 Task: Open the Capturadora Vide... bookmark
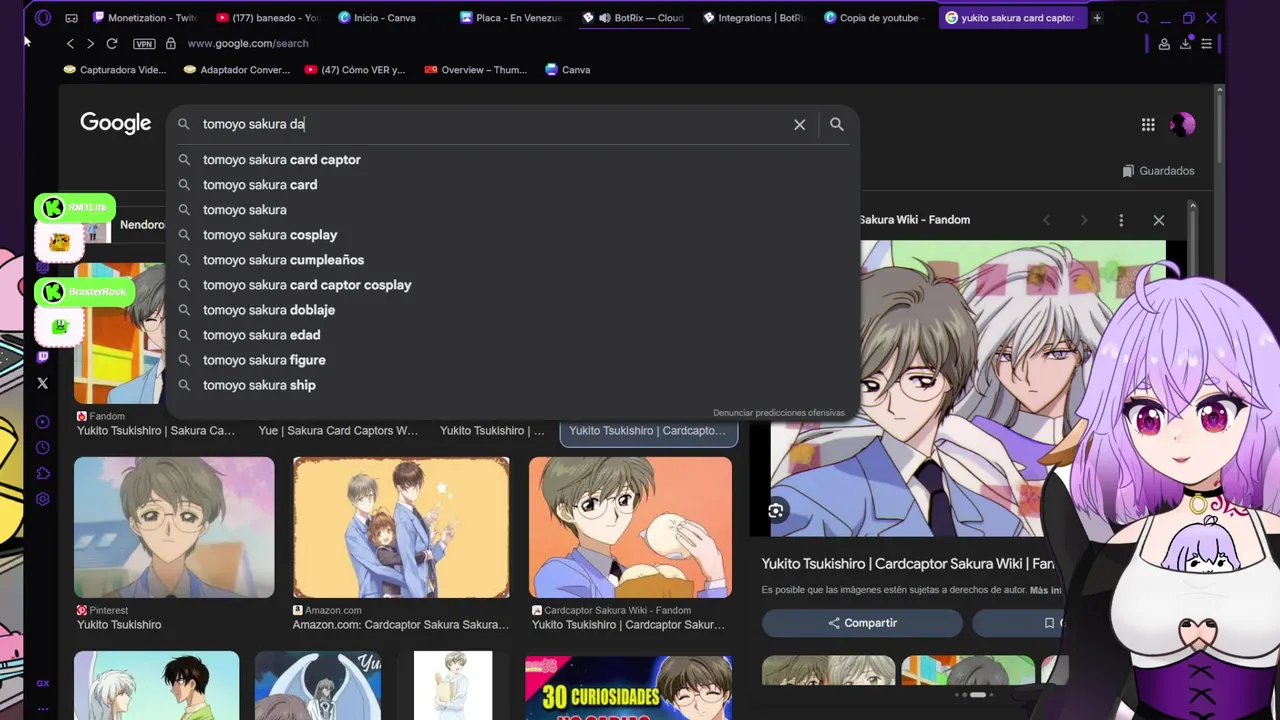click(x=115, y=70)
